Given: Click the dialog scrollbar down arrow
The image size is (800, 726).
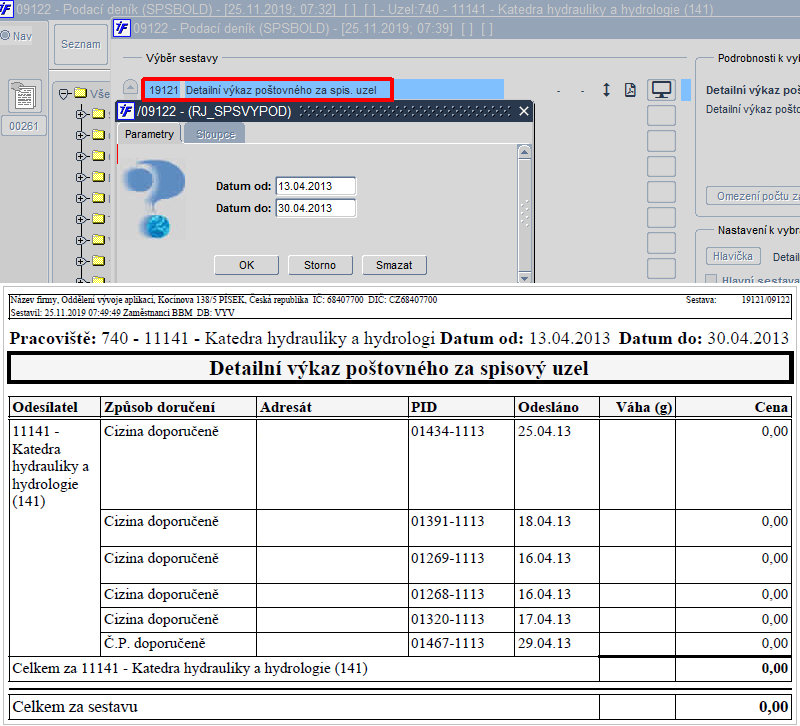Looking at the screenshot, I should click(524, 278).
